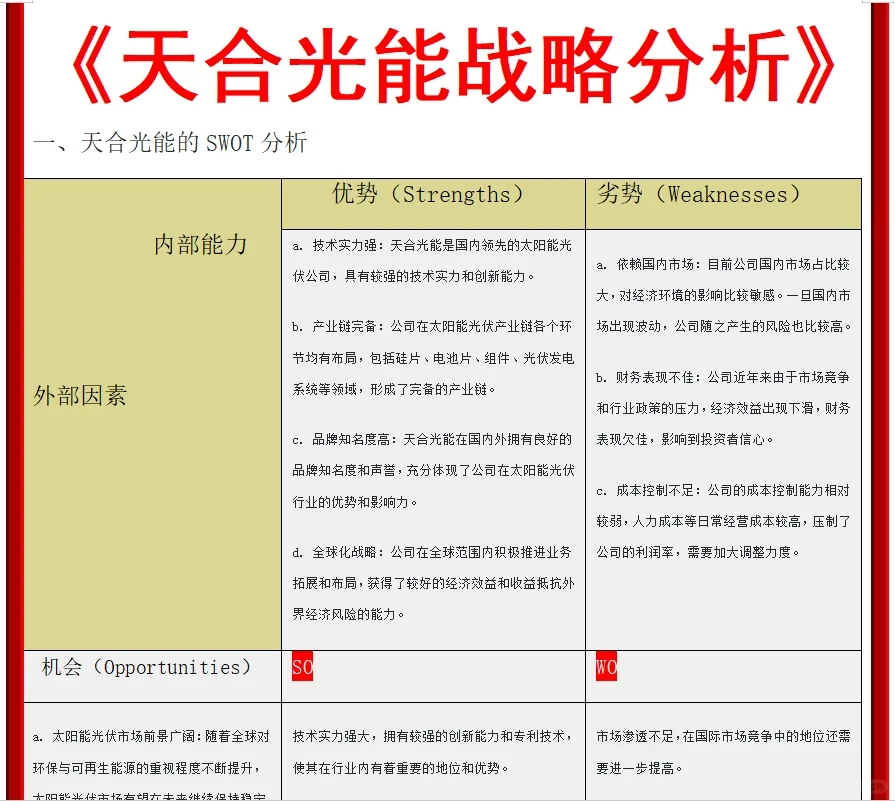Click the SO text 技术实力强大，拥有较强的创新能力

click(x=432, y=736)
